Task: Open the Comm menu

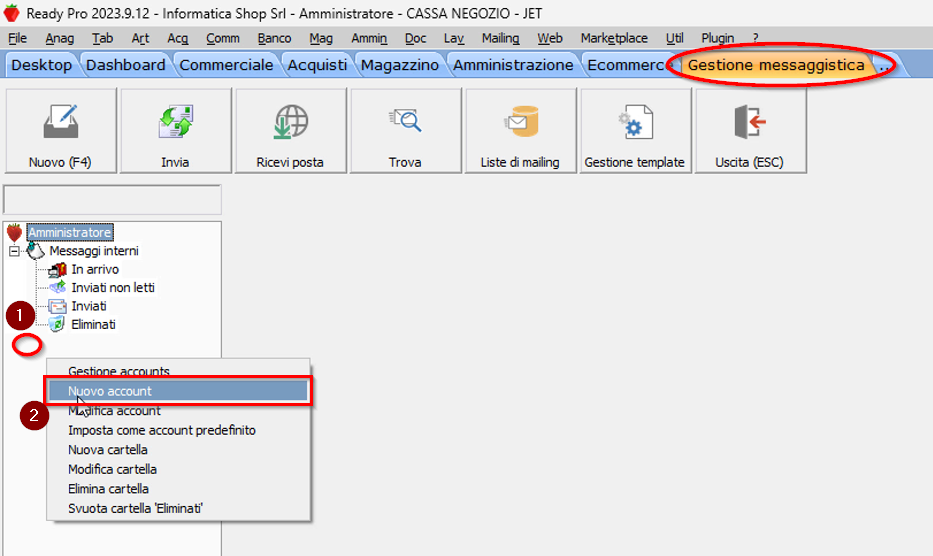Action: [x=223, y=38]
